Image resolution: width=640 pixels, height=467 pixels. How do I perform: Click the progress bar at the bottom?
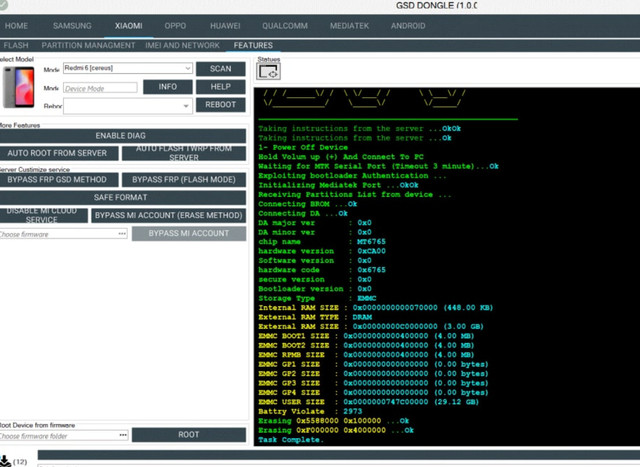coord(339,455)
